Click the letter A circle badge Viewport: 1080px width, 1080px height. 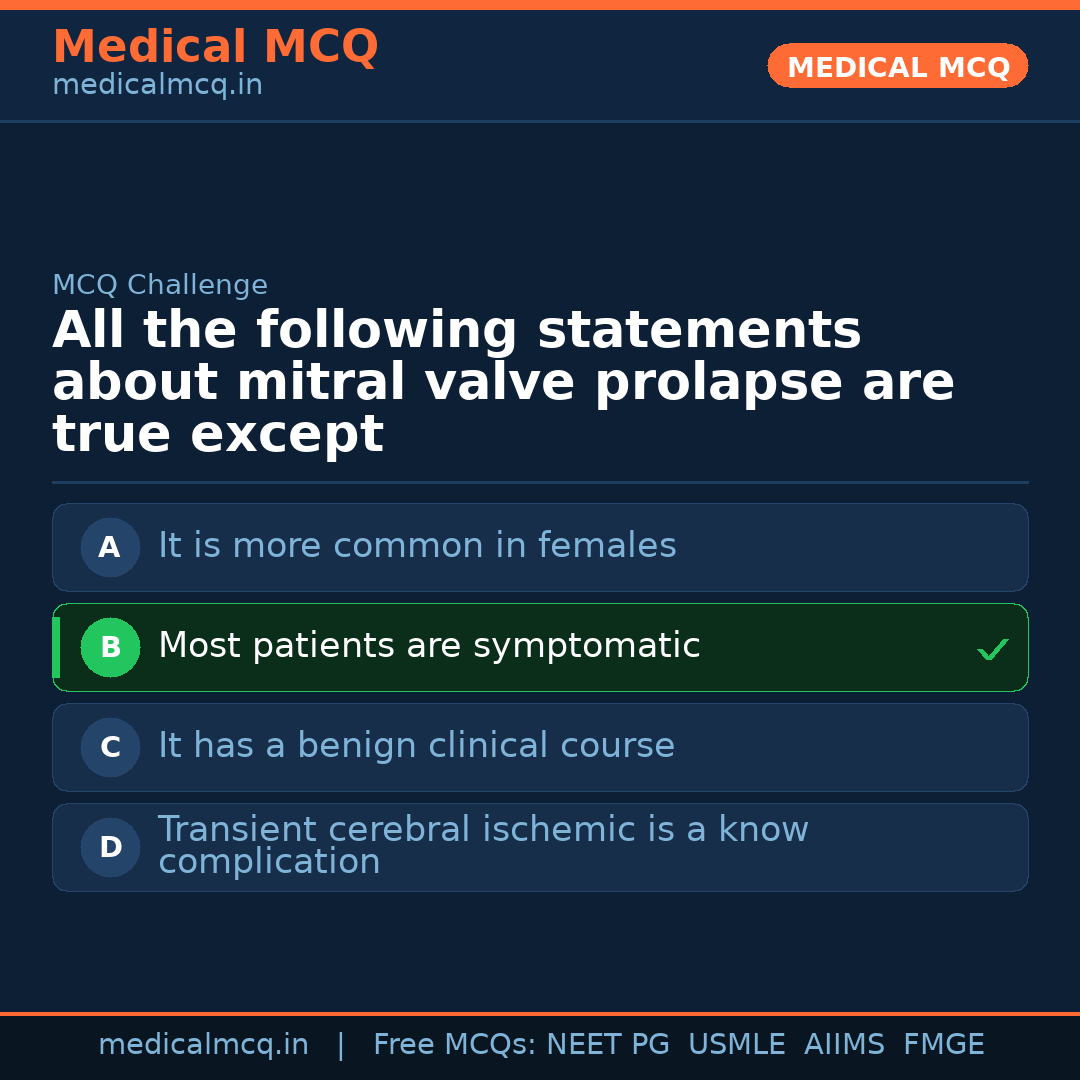(x=110, y=548)
